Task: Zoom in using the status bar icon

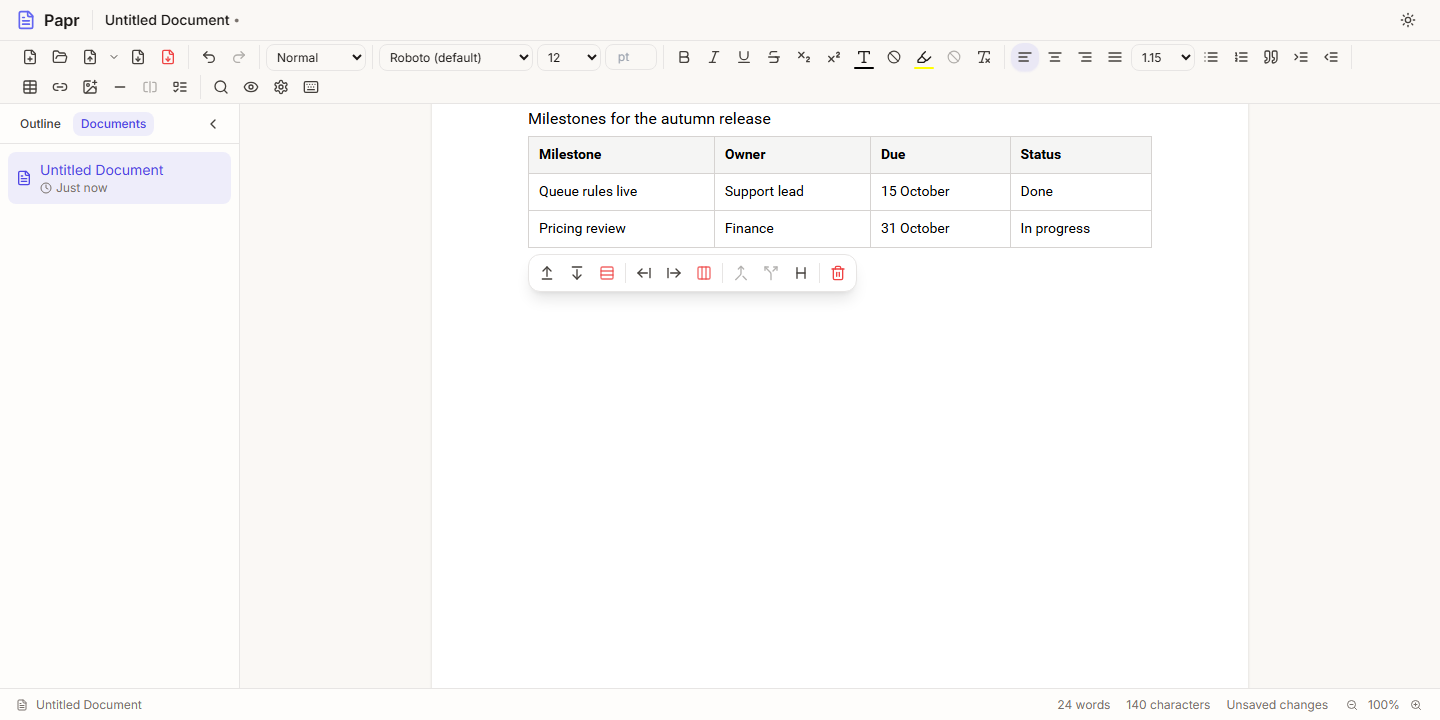Action: click(x=1416, y=705)
